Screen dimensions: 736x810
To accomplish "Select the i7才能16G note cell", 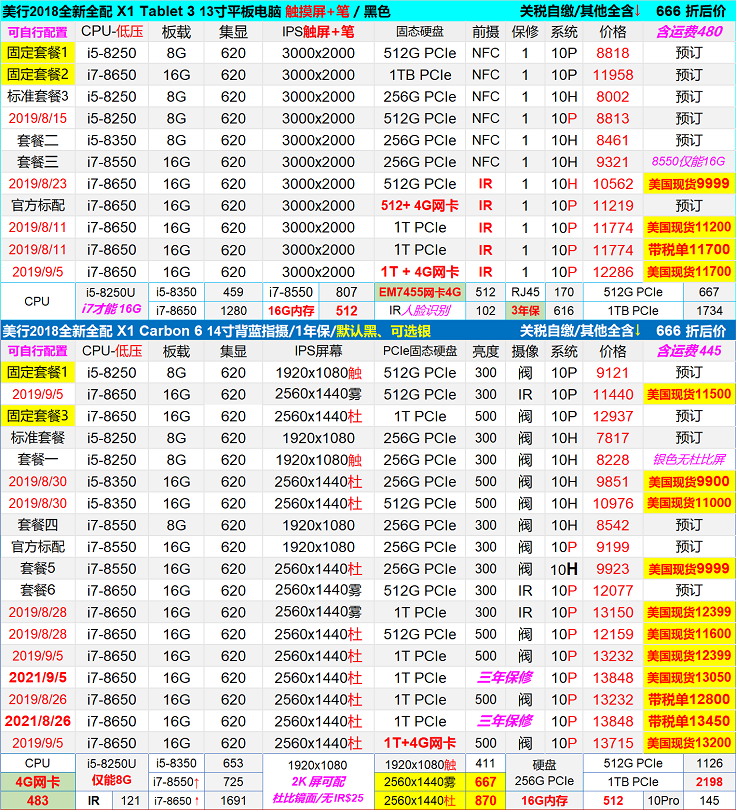I will click(110, 311).
